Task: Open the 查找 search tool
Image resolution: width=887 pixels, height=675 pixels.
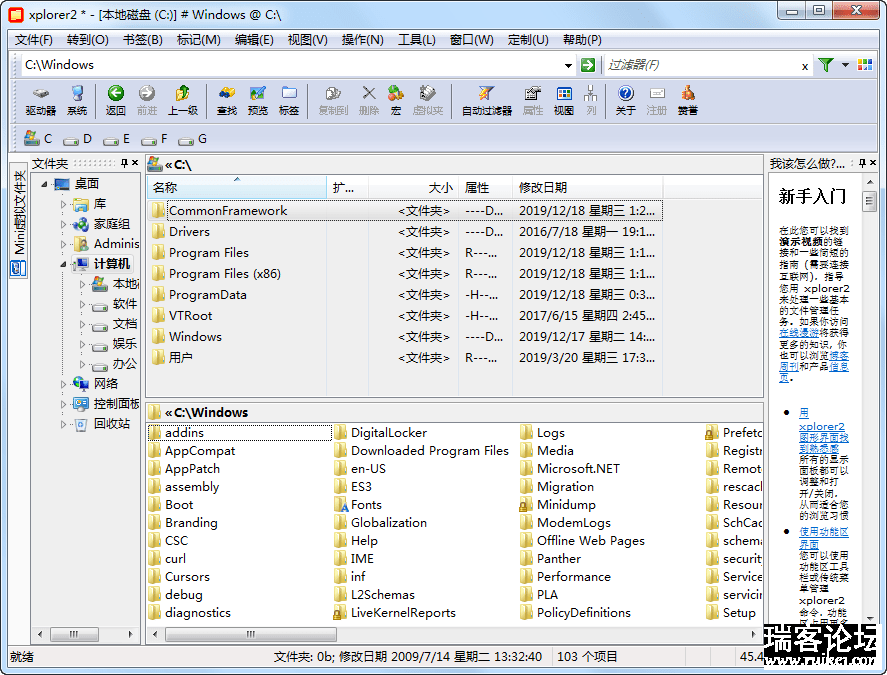Action: coord(227,100)
